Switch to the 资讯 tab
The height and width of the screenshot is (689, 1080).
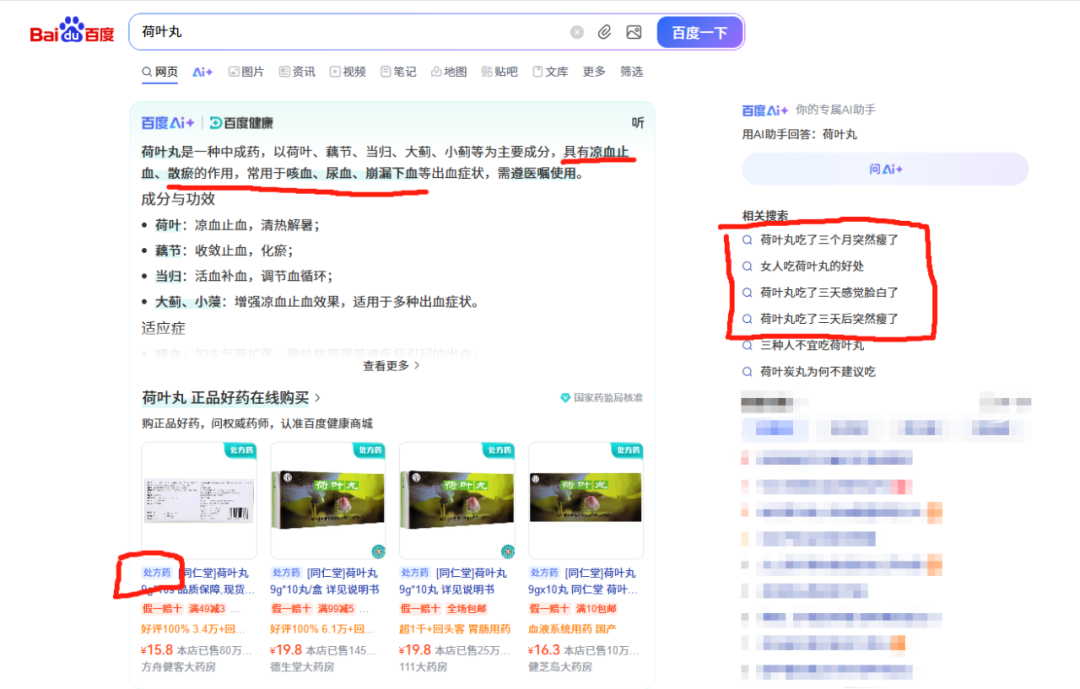pyautogui.click(x=297, y=72)
